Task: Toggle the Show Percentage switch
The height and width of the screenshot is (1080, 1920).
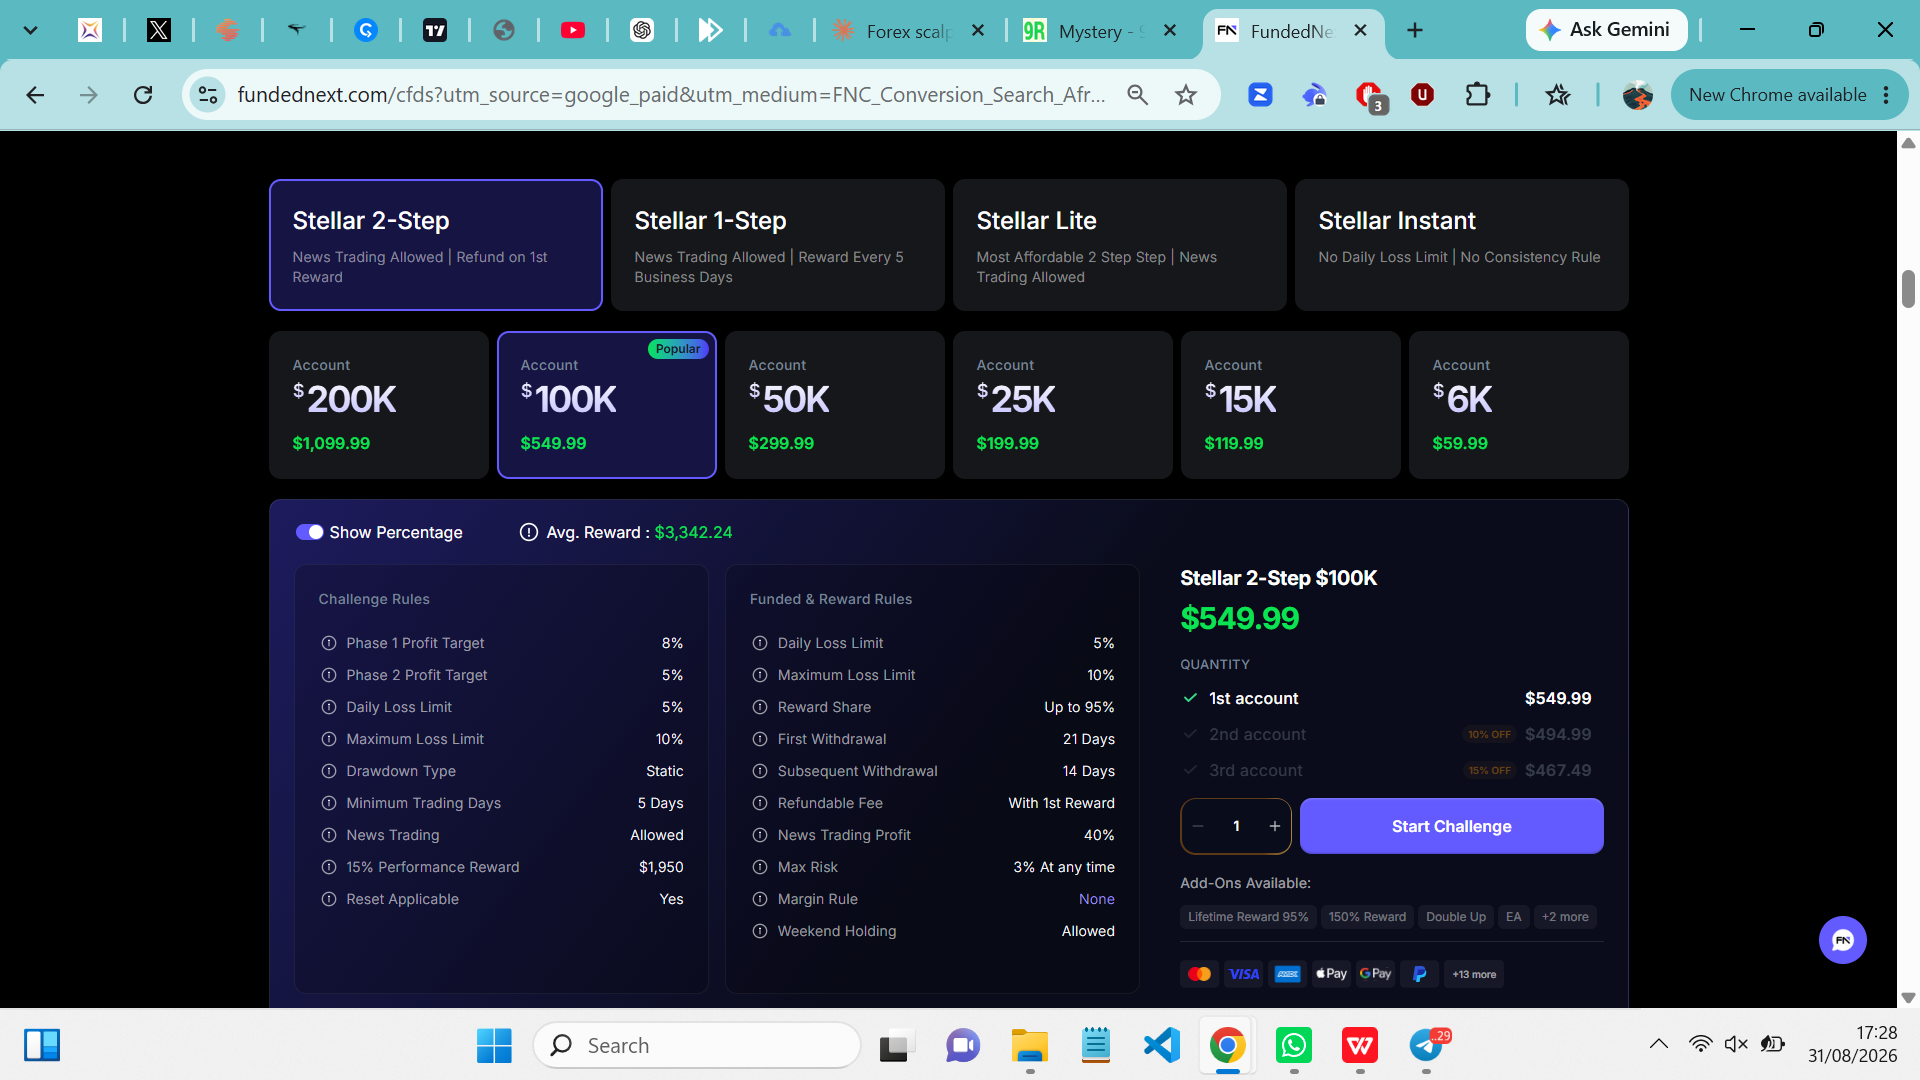Action: click(309, 532)
